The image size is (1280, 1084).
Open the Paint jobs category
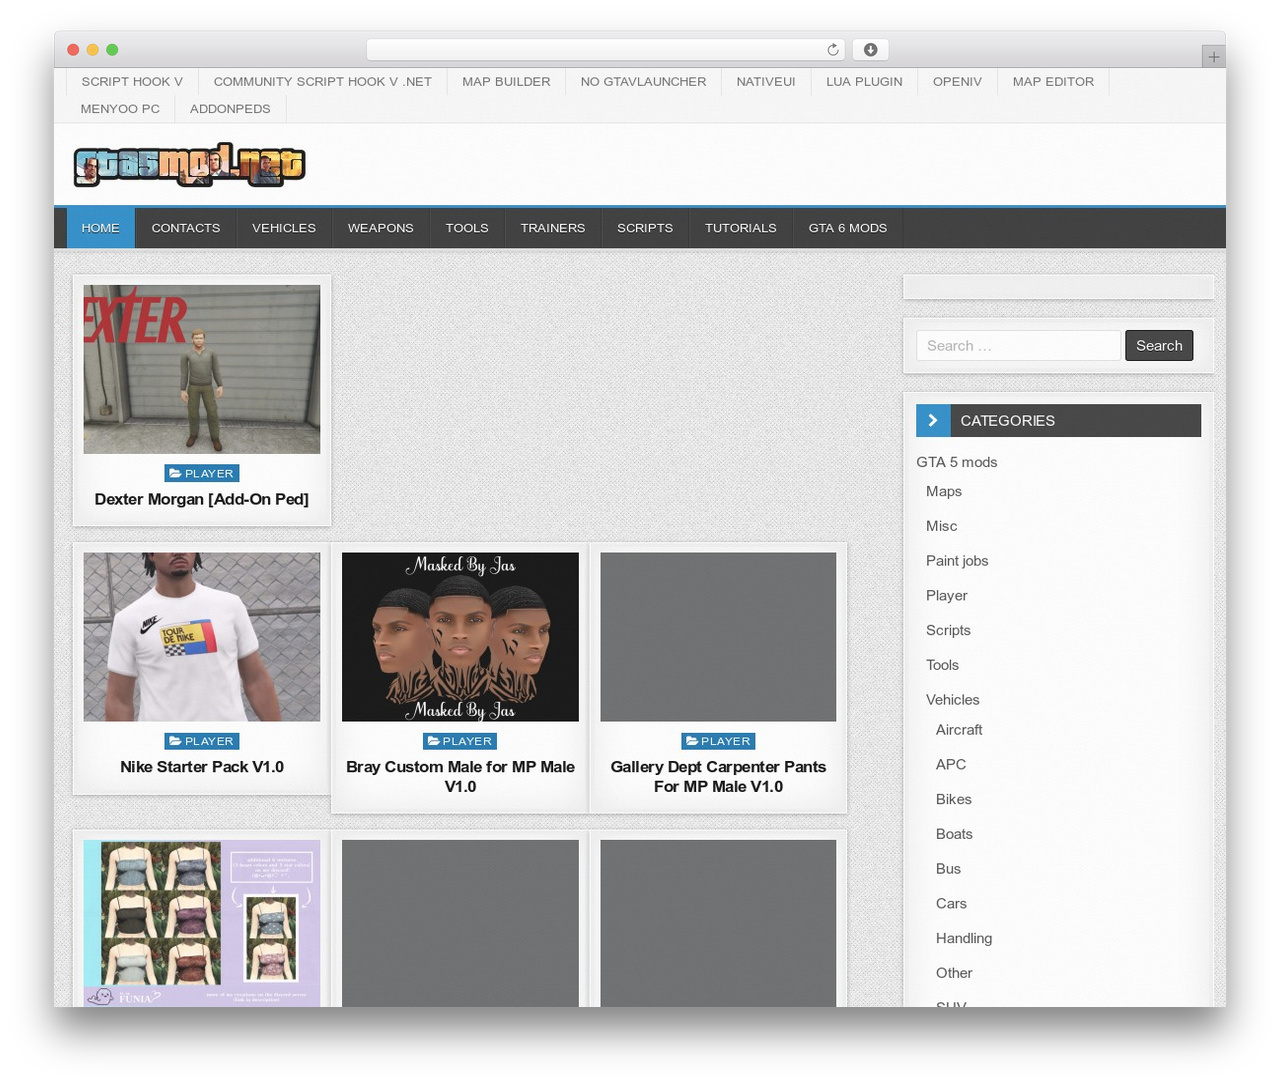[x=957, y=561]
